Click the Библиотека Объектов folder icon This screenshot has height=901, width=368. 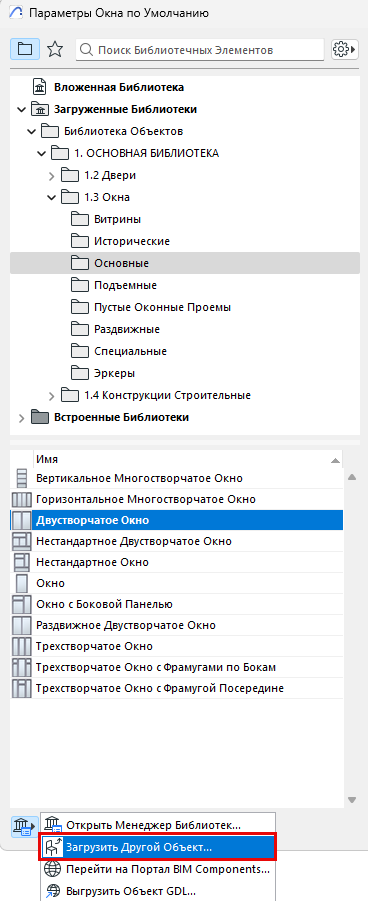[x=51, y=132]
